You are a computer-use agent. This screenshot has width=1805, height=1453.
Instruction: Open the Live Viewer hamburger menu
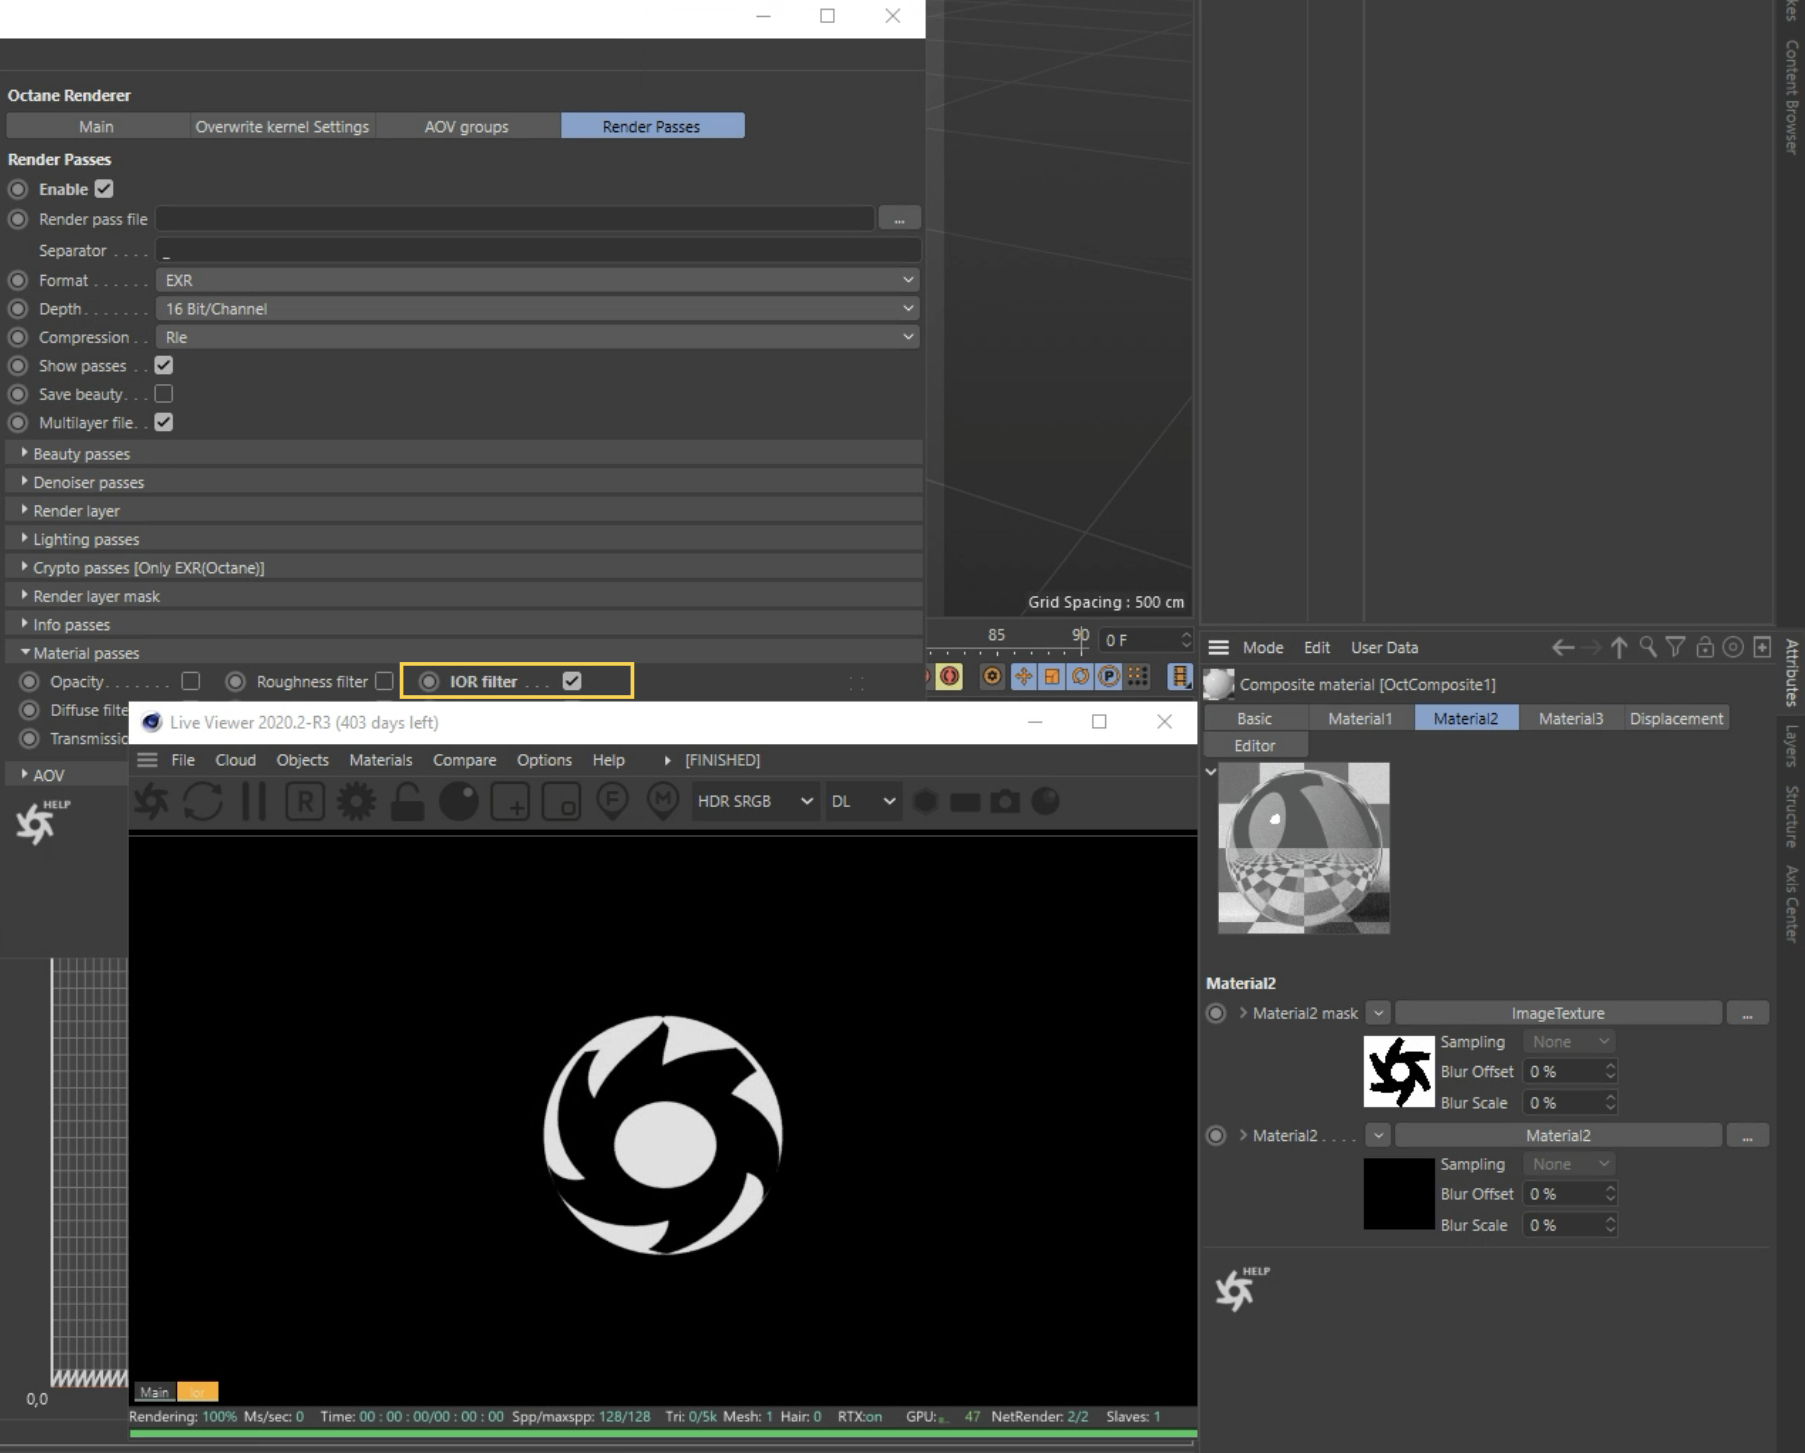147,760
